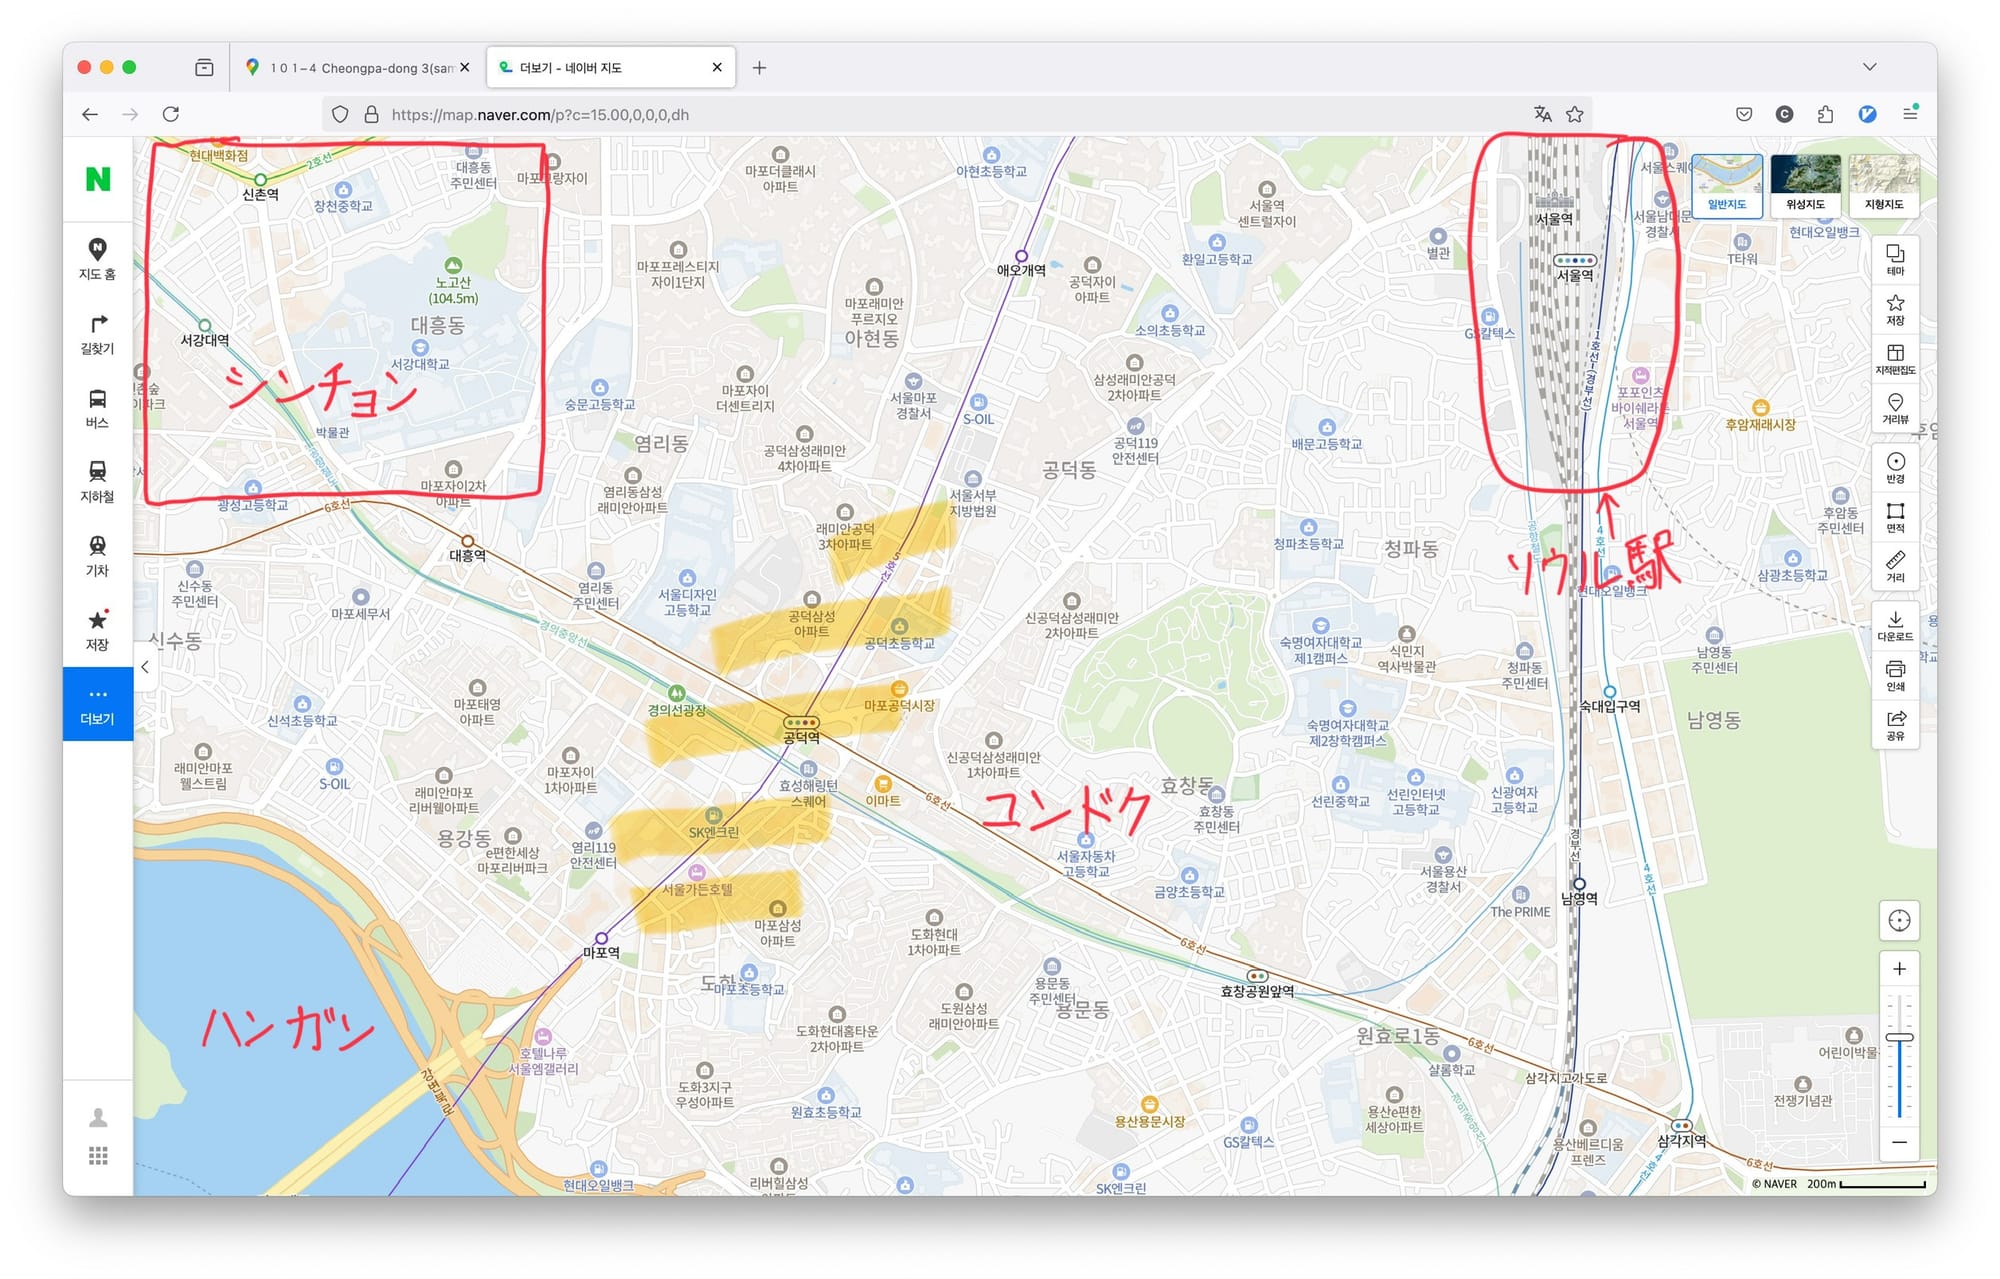2000x1279 pixels.
Task: Click the map zoom in plus button
Action: click(1899, 968)
